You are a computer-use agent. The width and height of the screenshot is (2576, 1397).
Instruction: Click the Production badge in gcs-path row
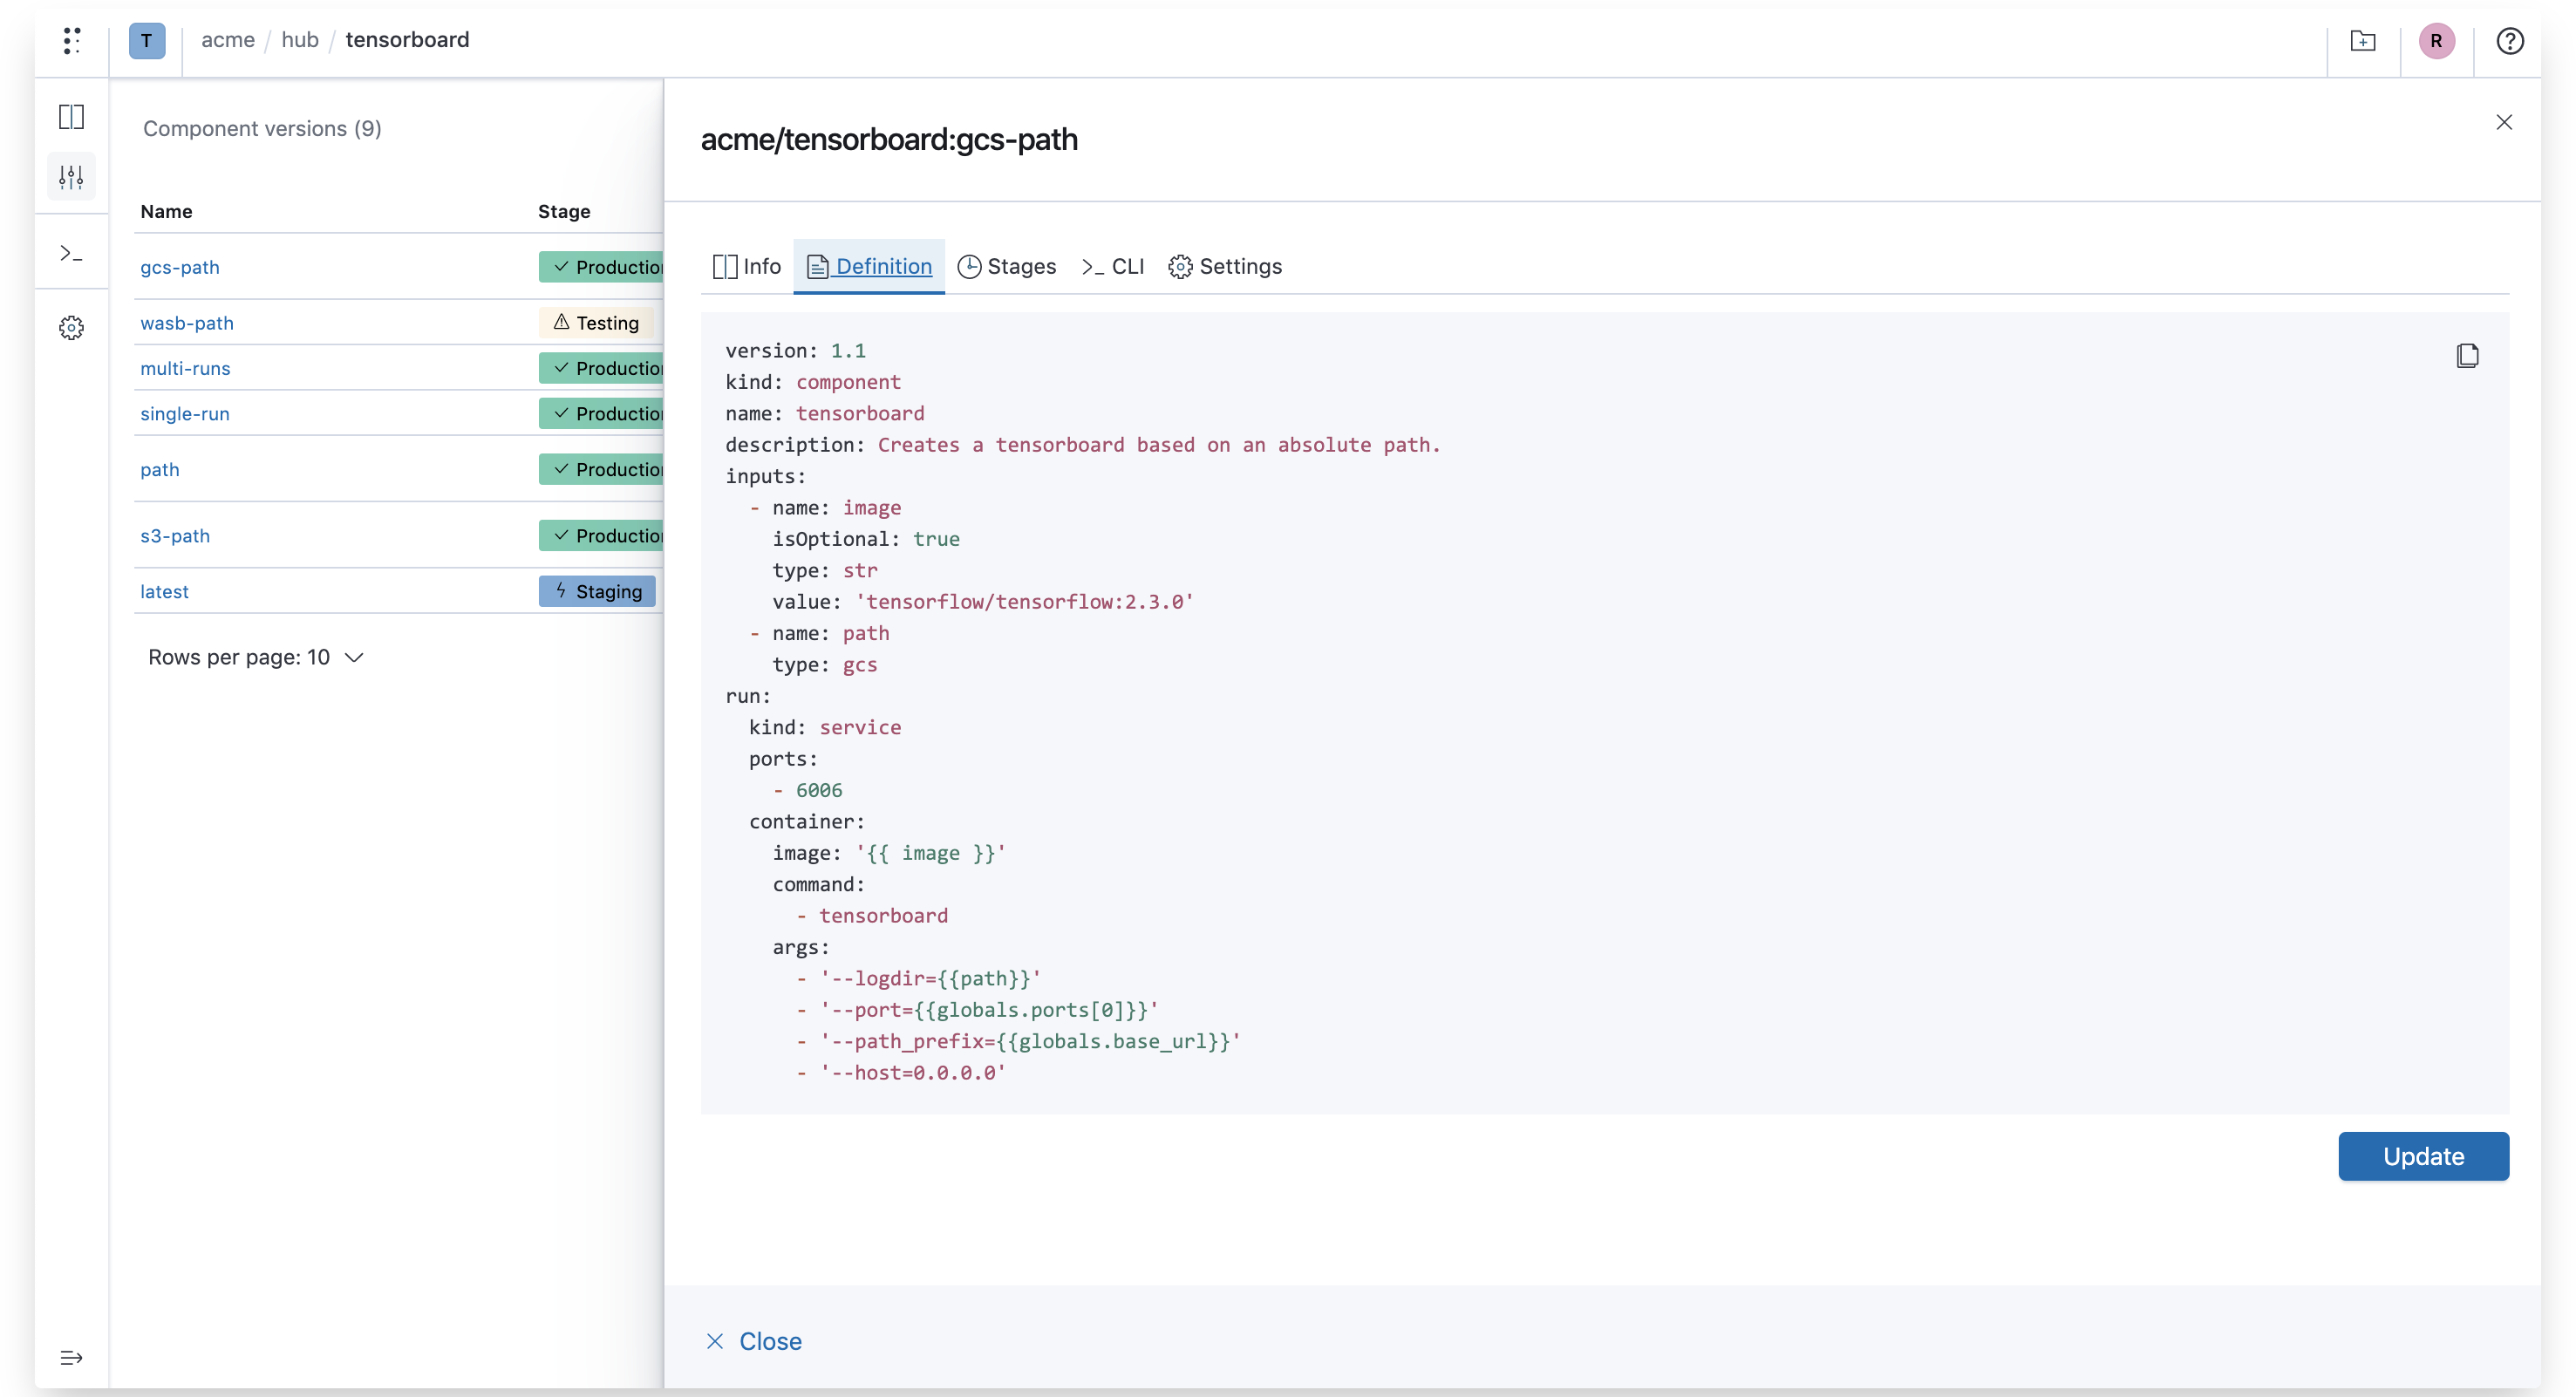point(601,267)
